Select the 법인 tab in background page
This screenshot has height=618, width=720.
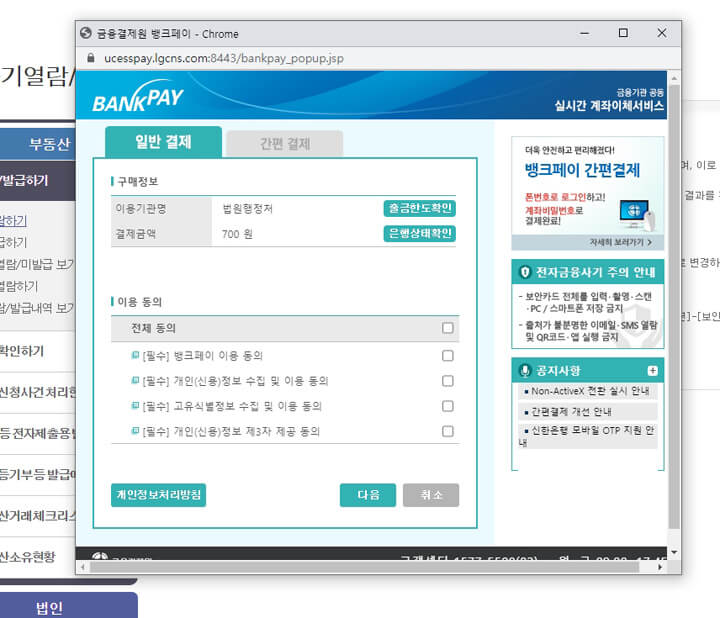point(68,606)
